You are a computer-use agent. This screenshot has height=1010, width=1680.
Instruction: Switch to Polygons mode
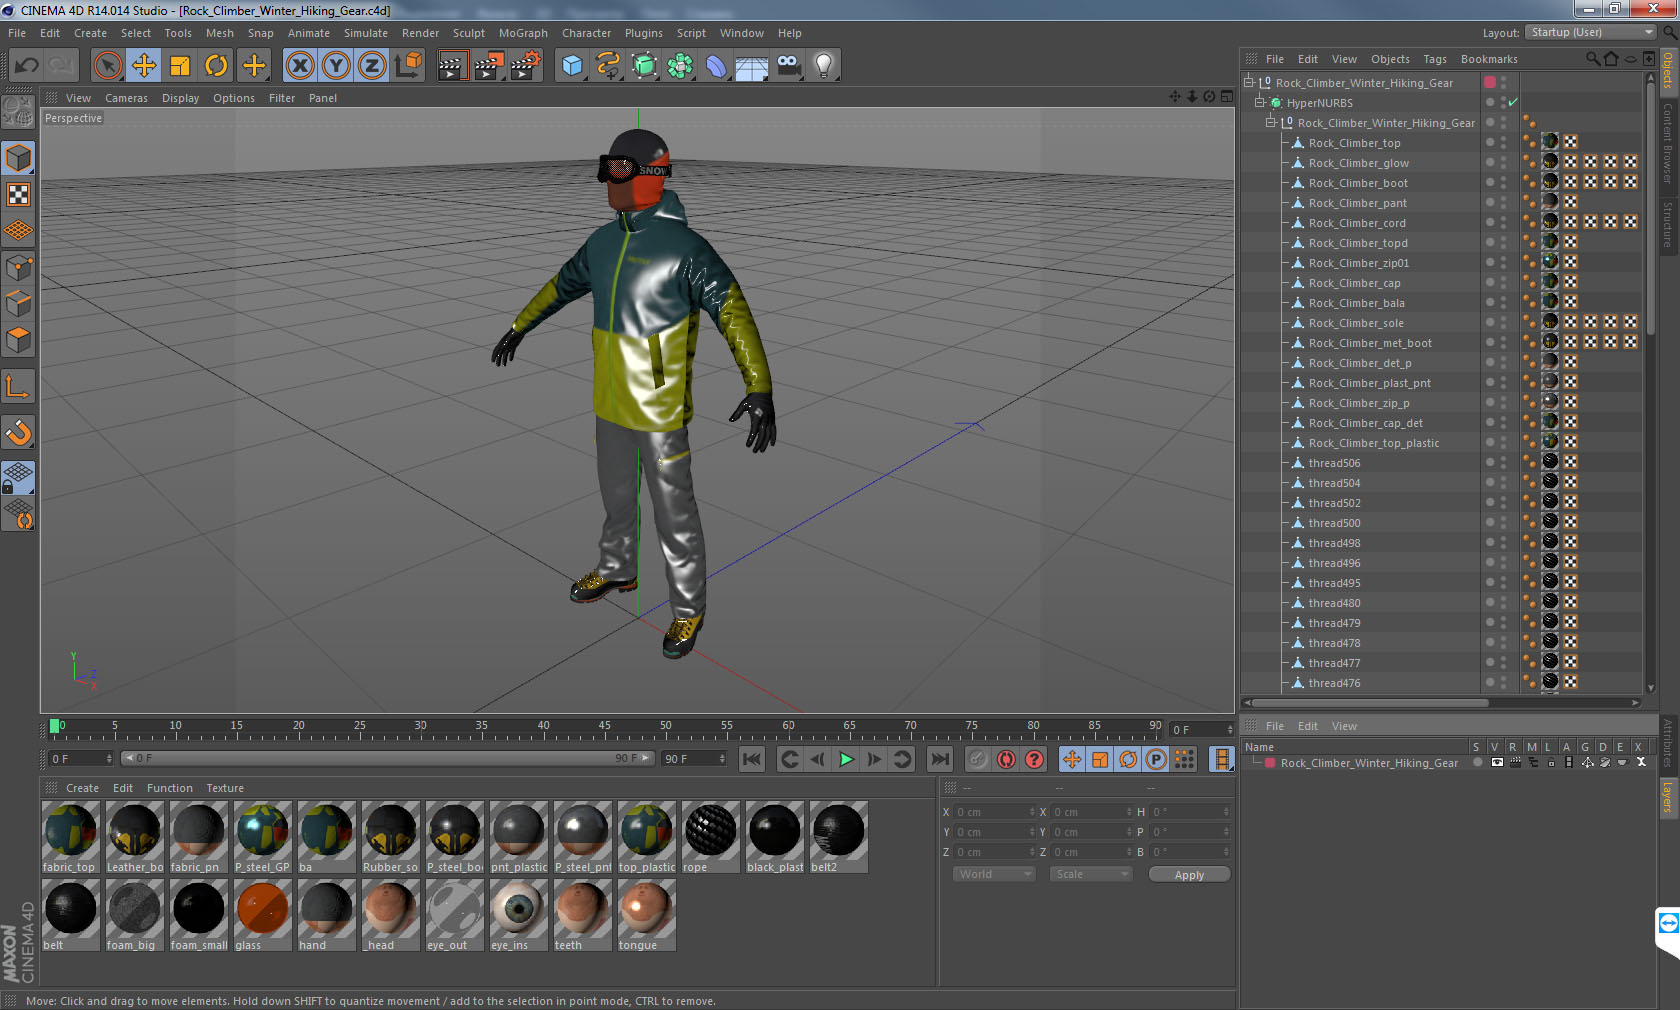tap(18, 340)
